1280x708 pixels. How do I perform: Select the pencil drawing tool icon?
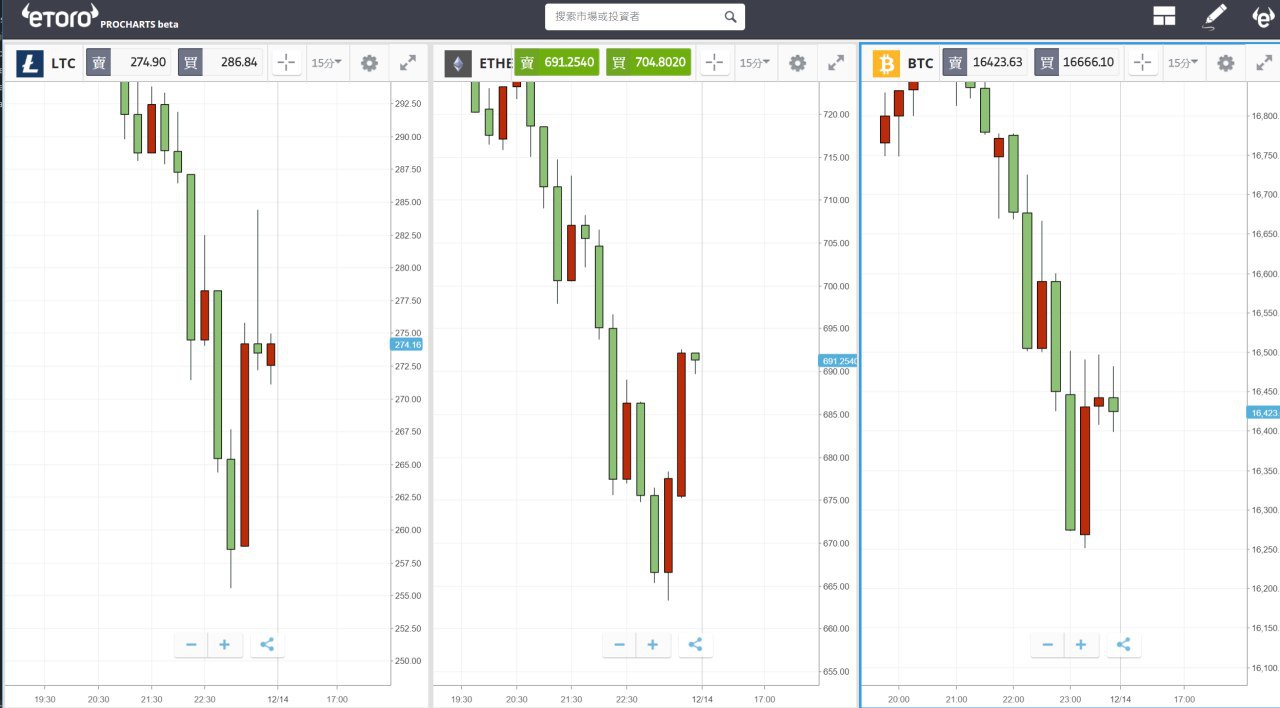click(x=1214, y=16)
